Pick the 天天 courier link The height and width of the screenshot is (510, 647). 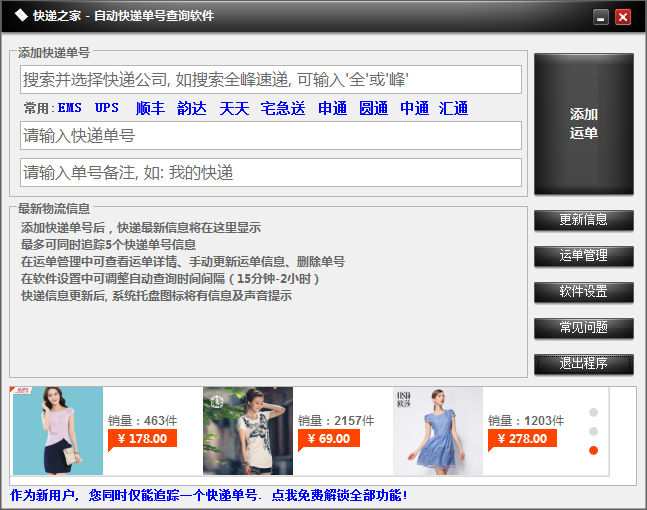[234, 108]
